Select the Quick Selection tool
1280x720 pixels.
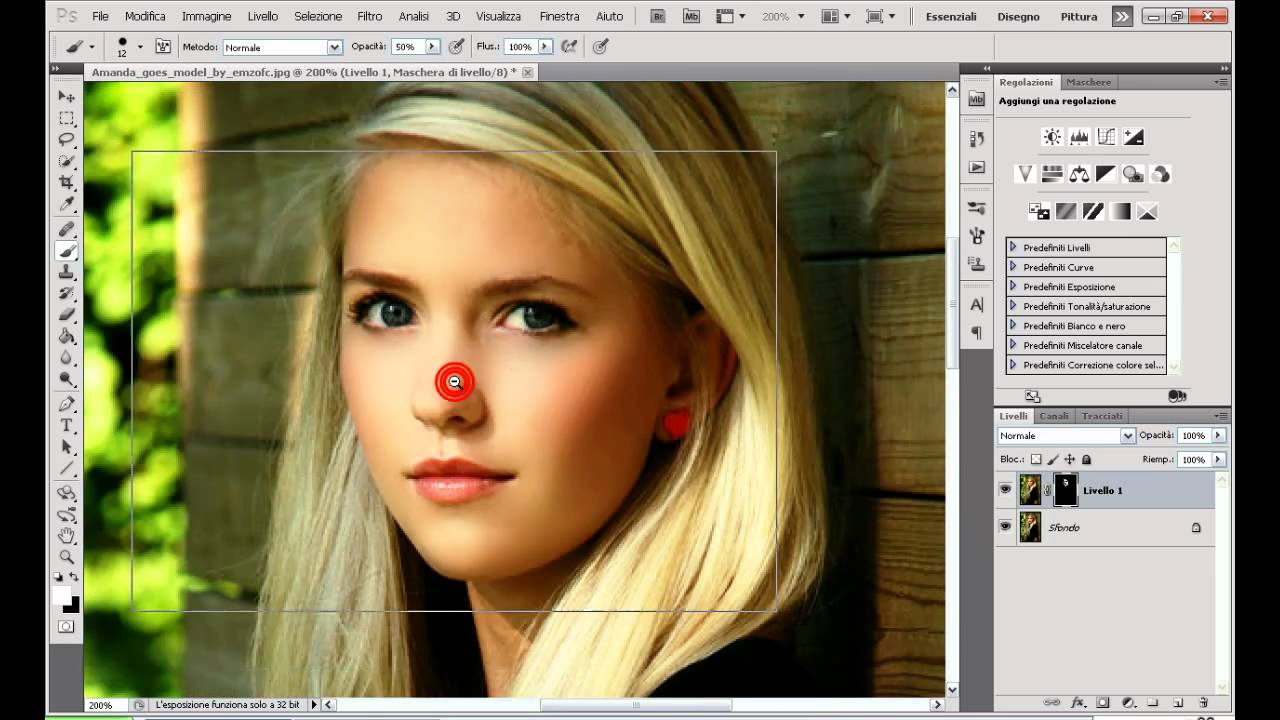point(66,161)
